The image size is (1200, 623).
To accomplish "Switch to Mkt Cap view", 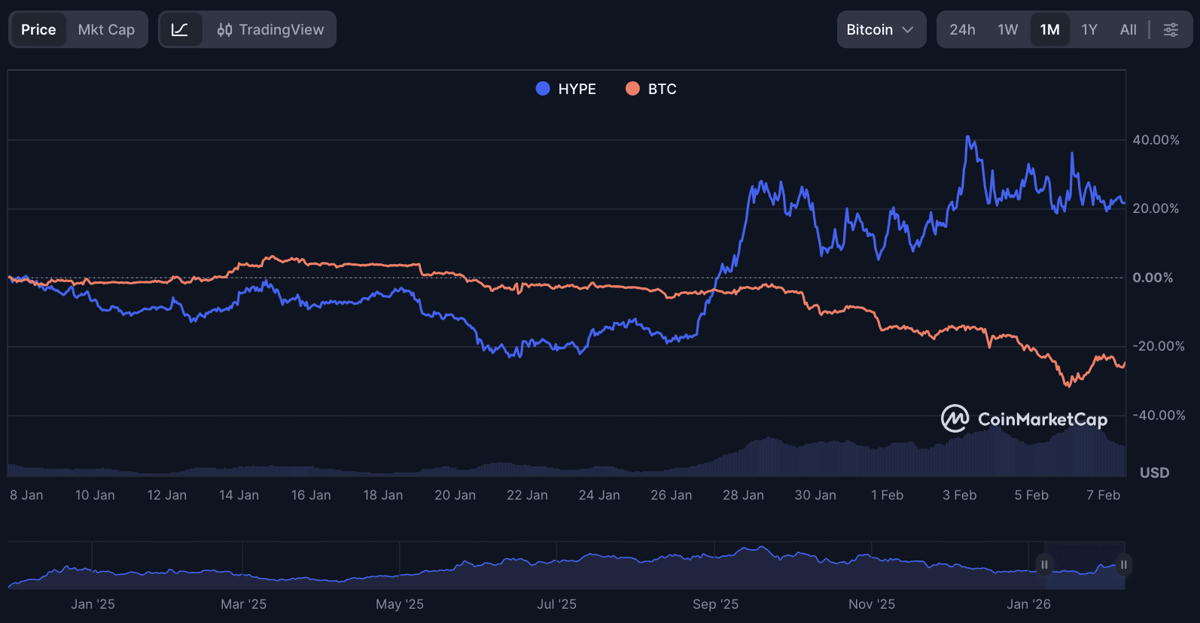I will [x=106, y=30].
